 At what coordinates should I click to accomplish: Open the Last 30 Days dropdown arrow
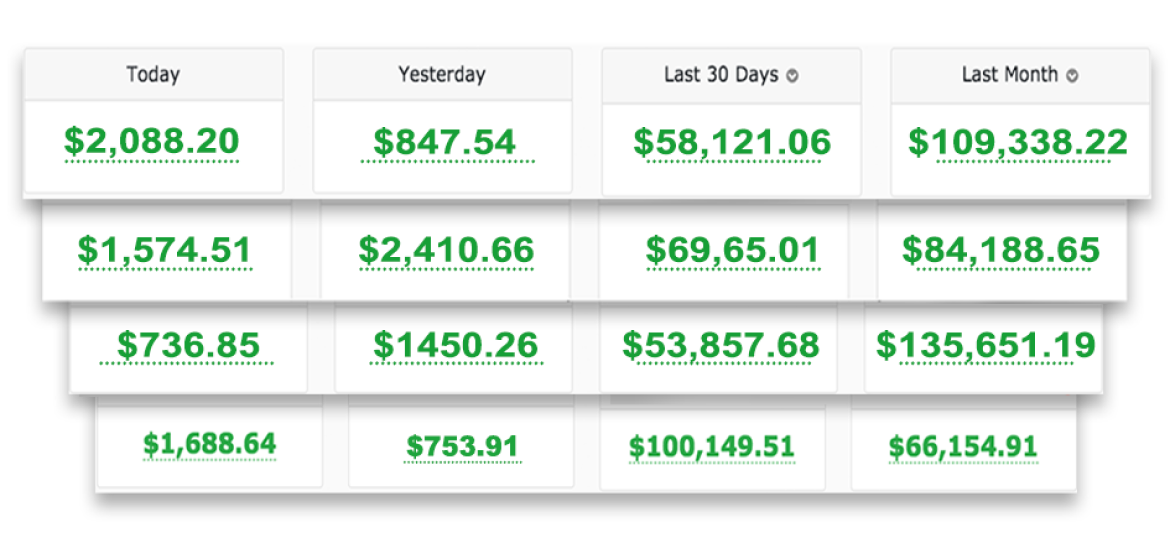(x=792, y=76)
